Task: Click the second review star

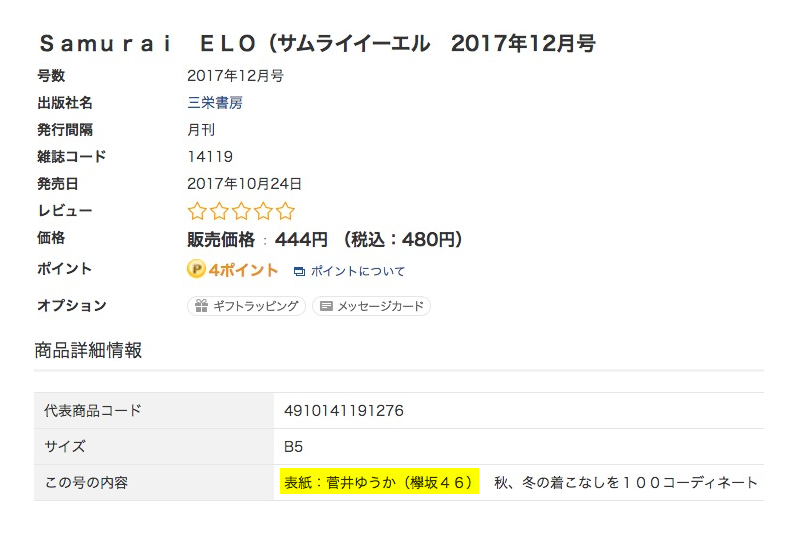Action: point(219,211)
